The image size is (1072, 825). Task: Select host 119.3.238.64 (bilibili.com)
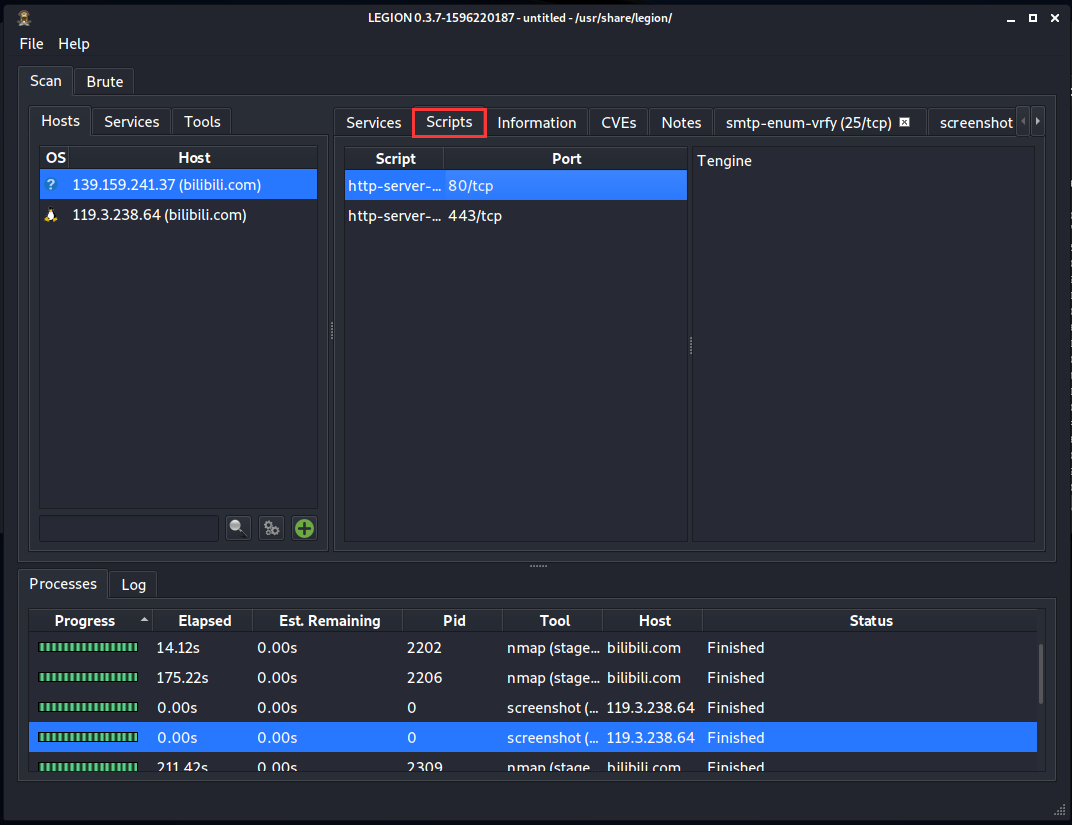point(178,215)
